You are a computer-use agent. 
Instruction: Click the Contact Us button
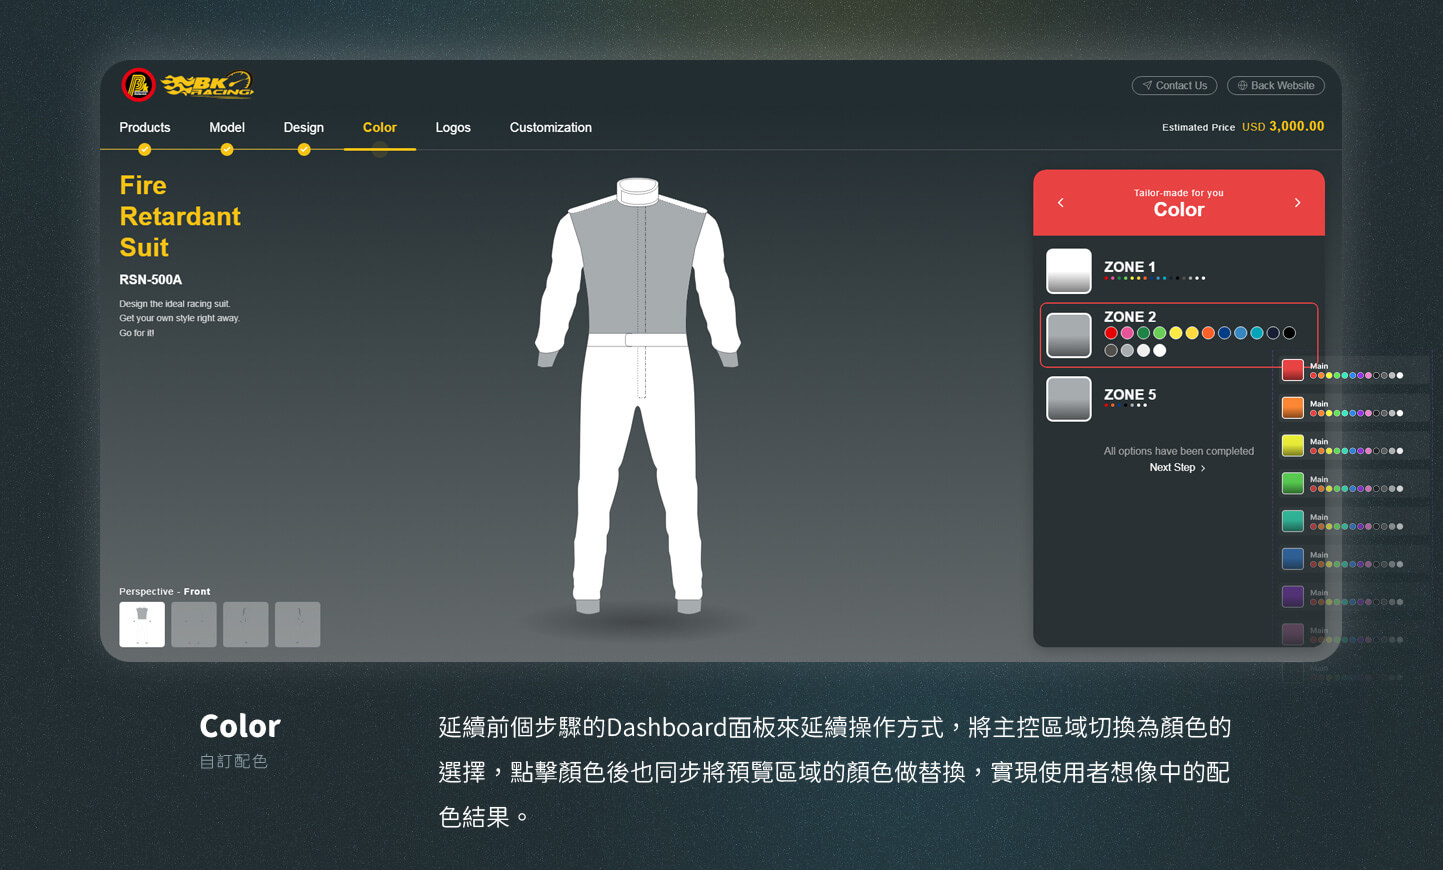1174,86
